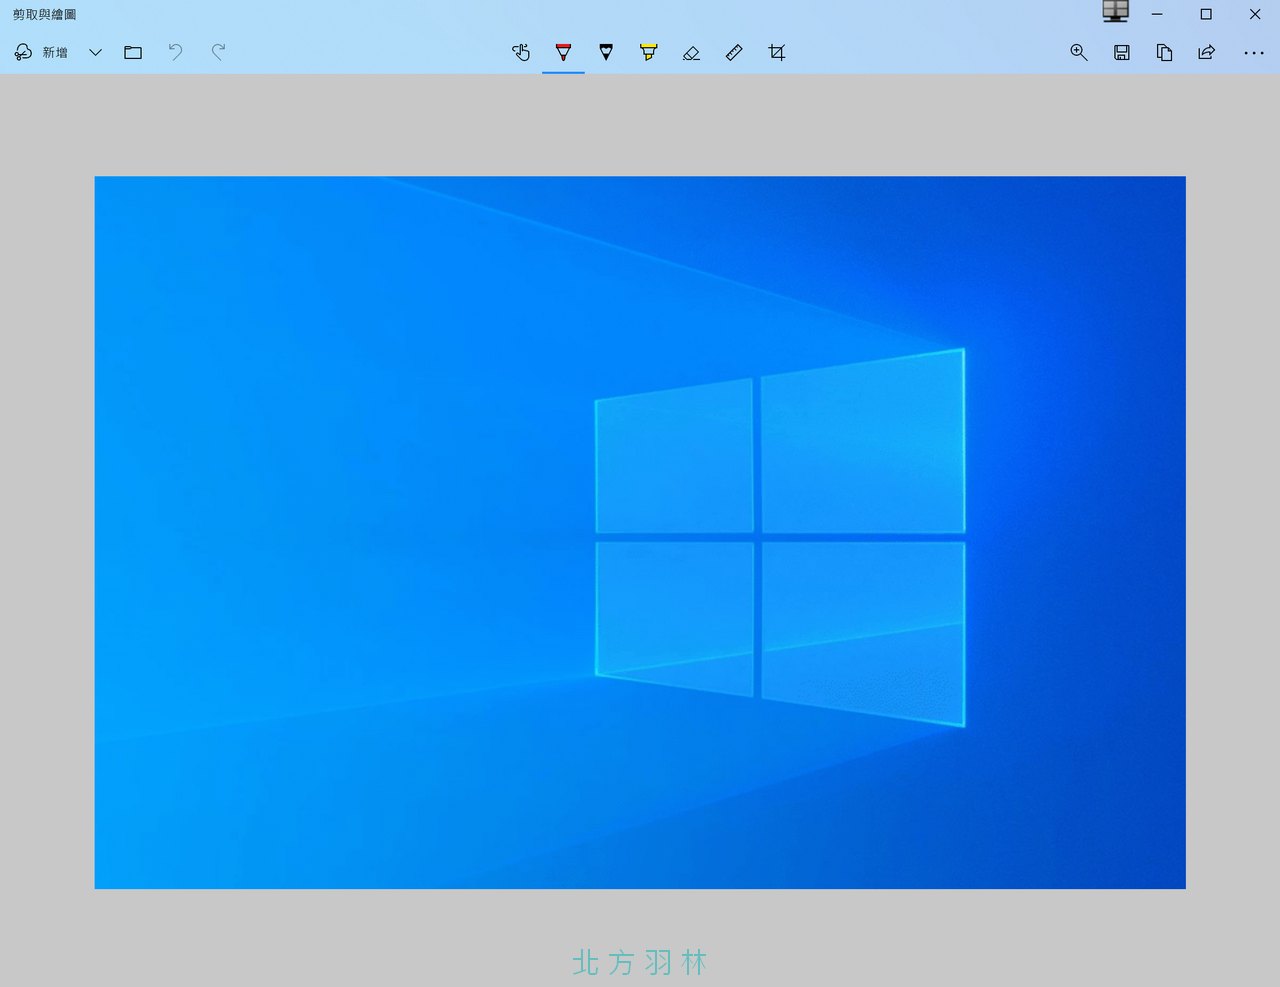This screenshot has width=1280, height=987.
Task: Click the zoom magnifier icon
Action: click(1079, 52)
